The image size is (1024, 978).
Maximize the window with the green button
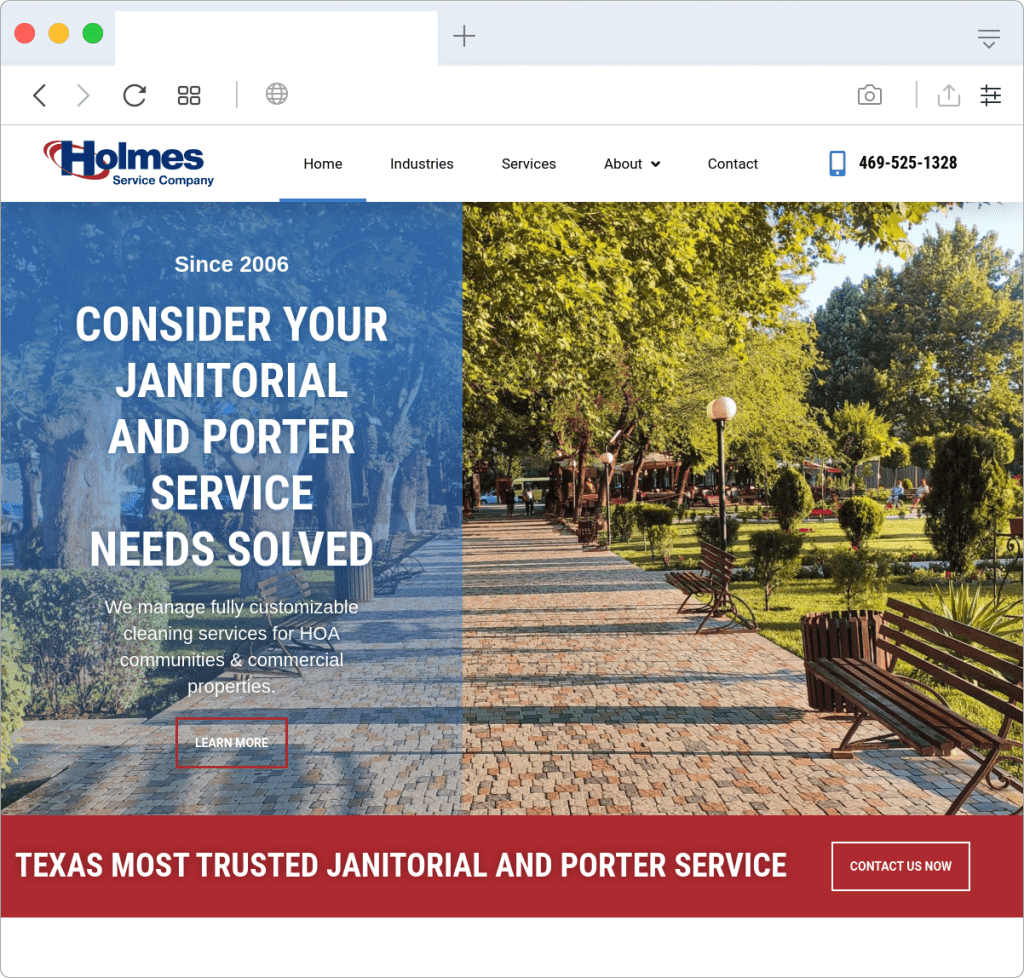click(93, 33)
